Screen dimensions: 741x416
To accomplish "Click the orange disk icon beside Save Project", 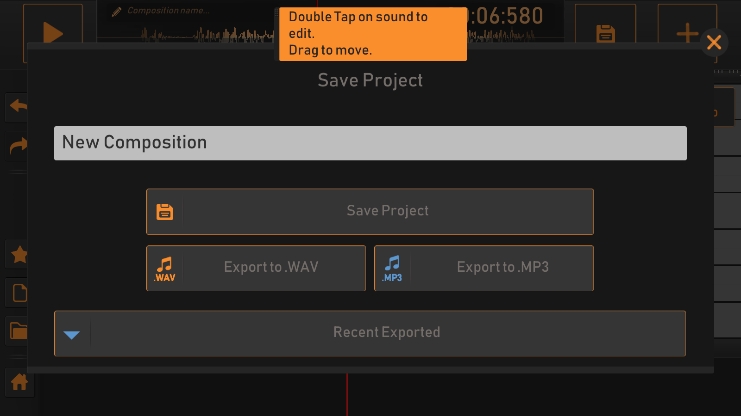I will click(x=165, y=211).
